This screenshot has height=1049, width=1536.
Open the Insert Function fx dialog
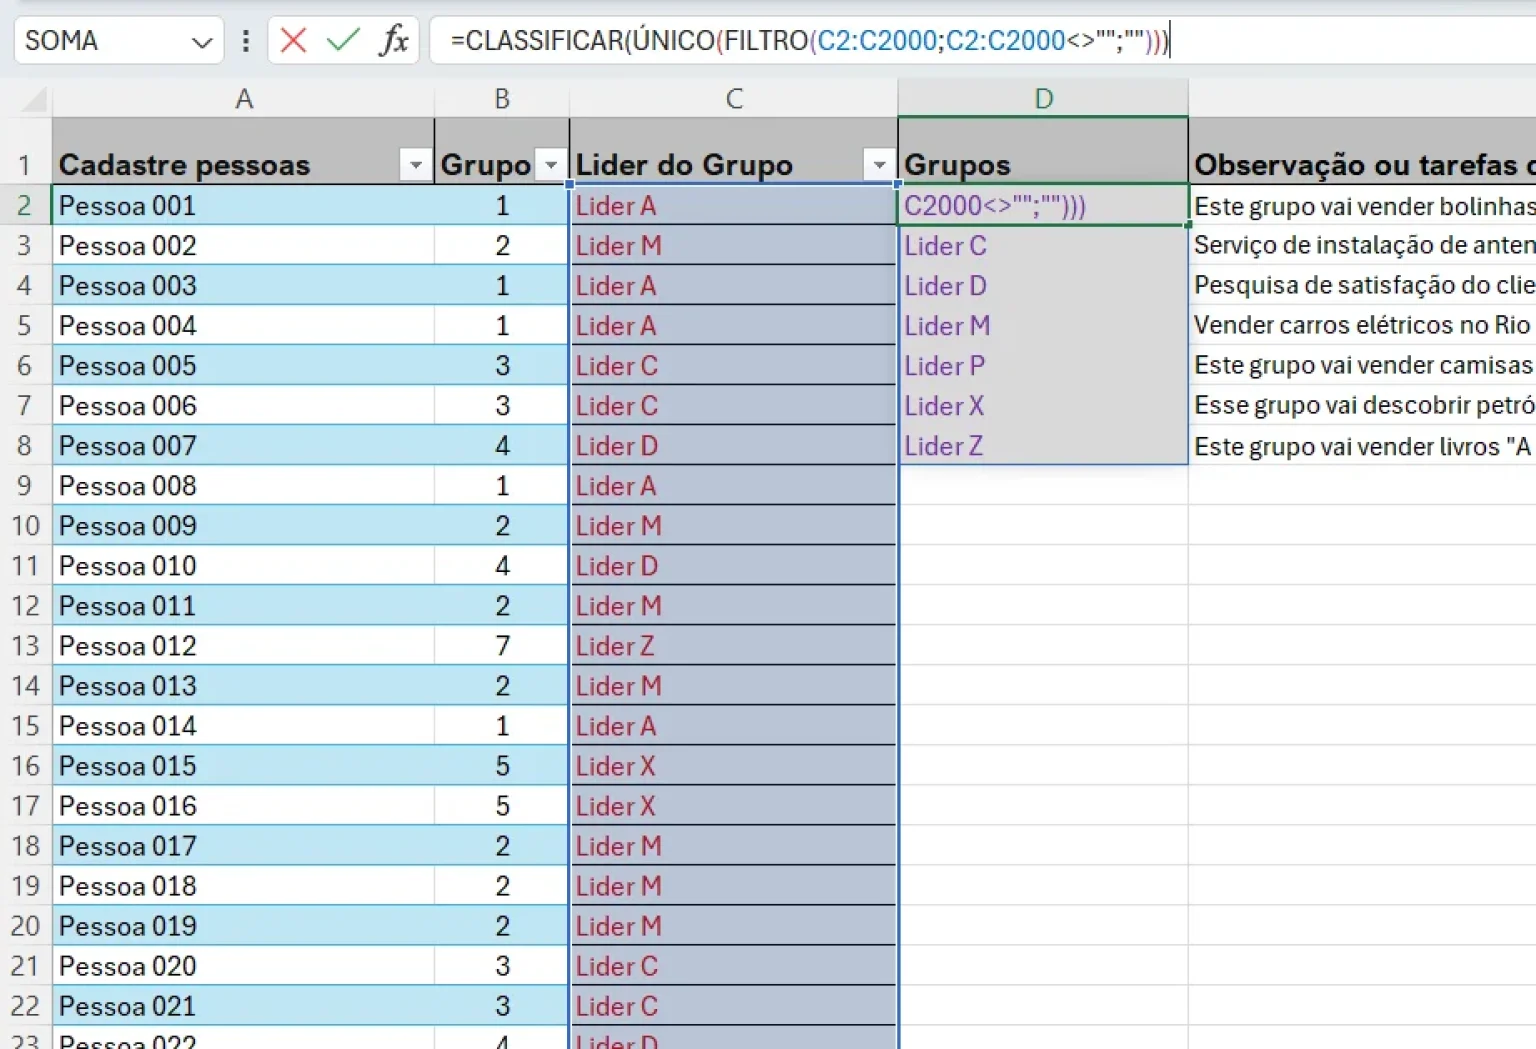pos(394,40)
